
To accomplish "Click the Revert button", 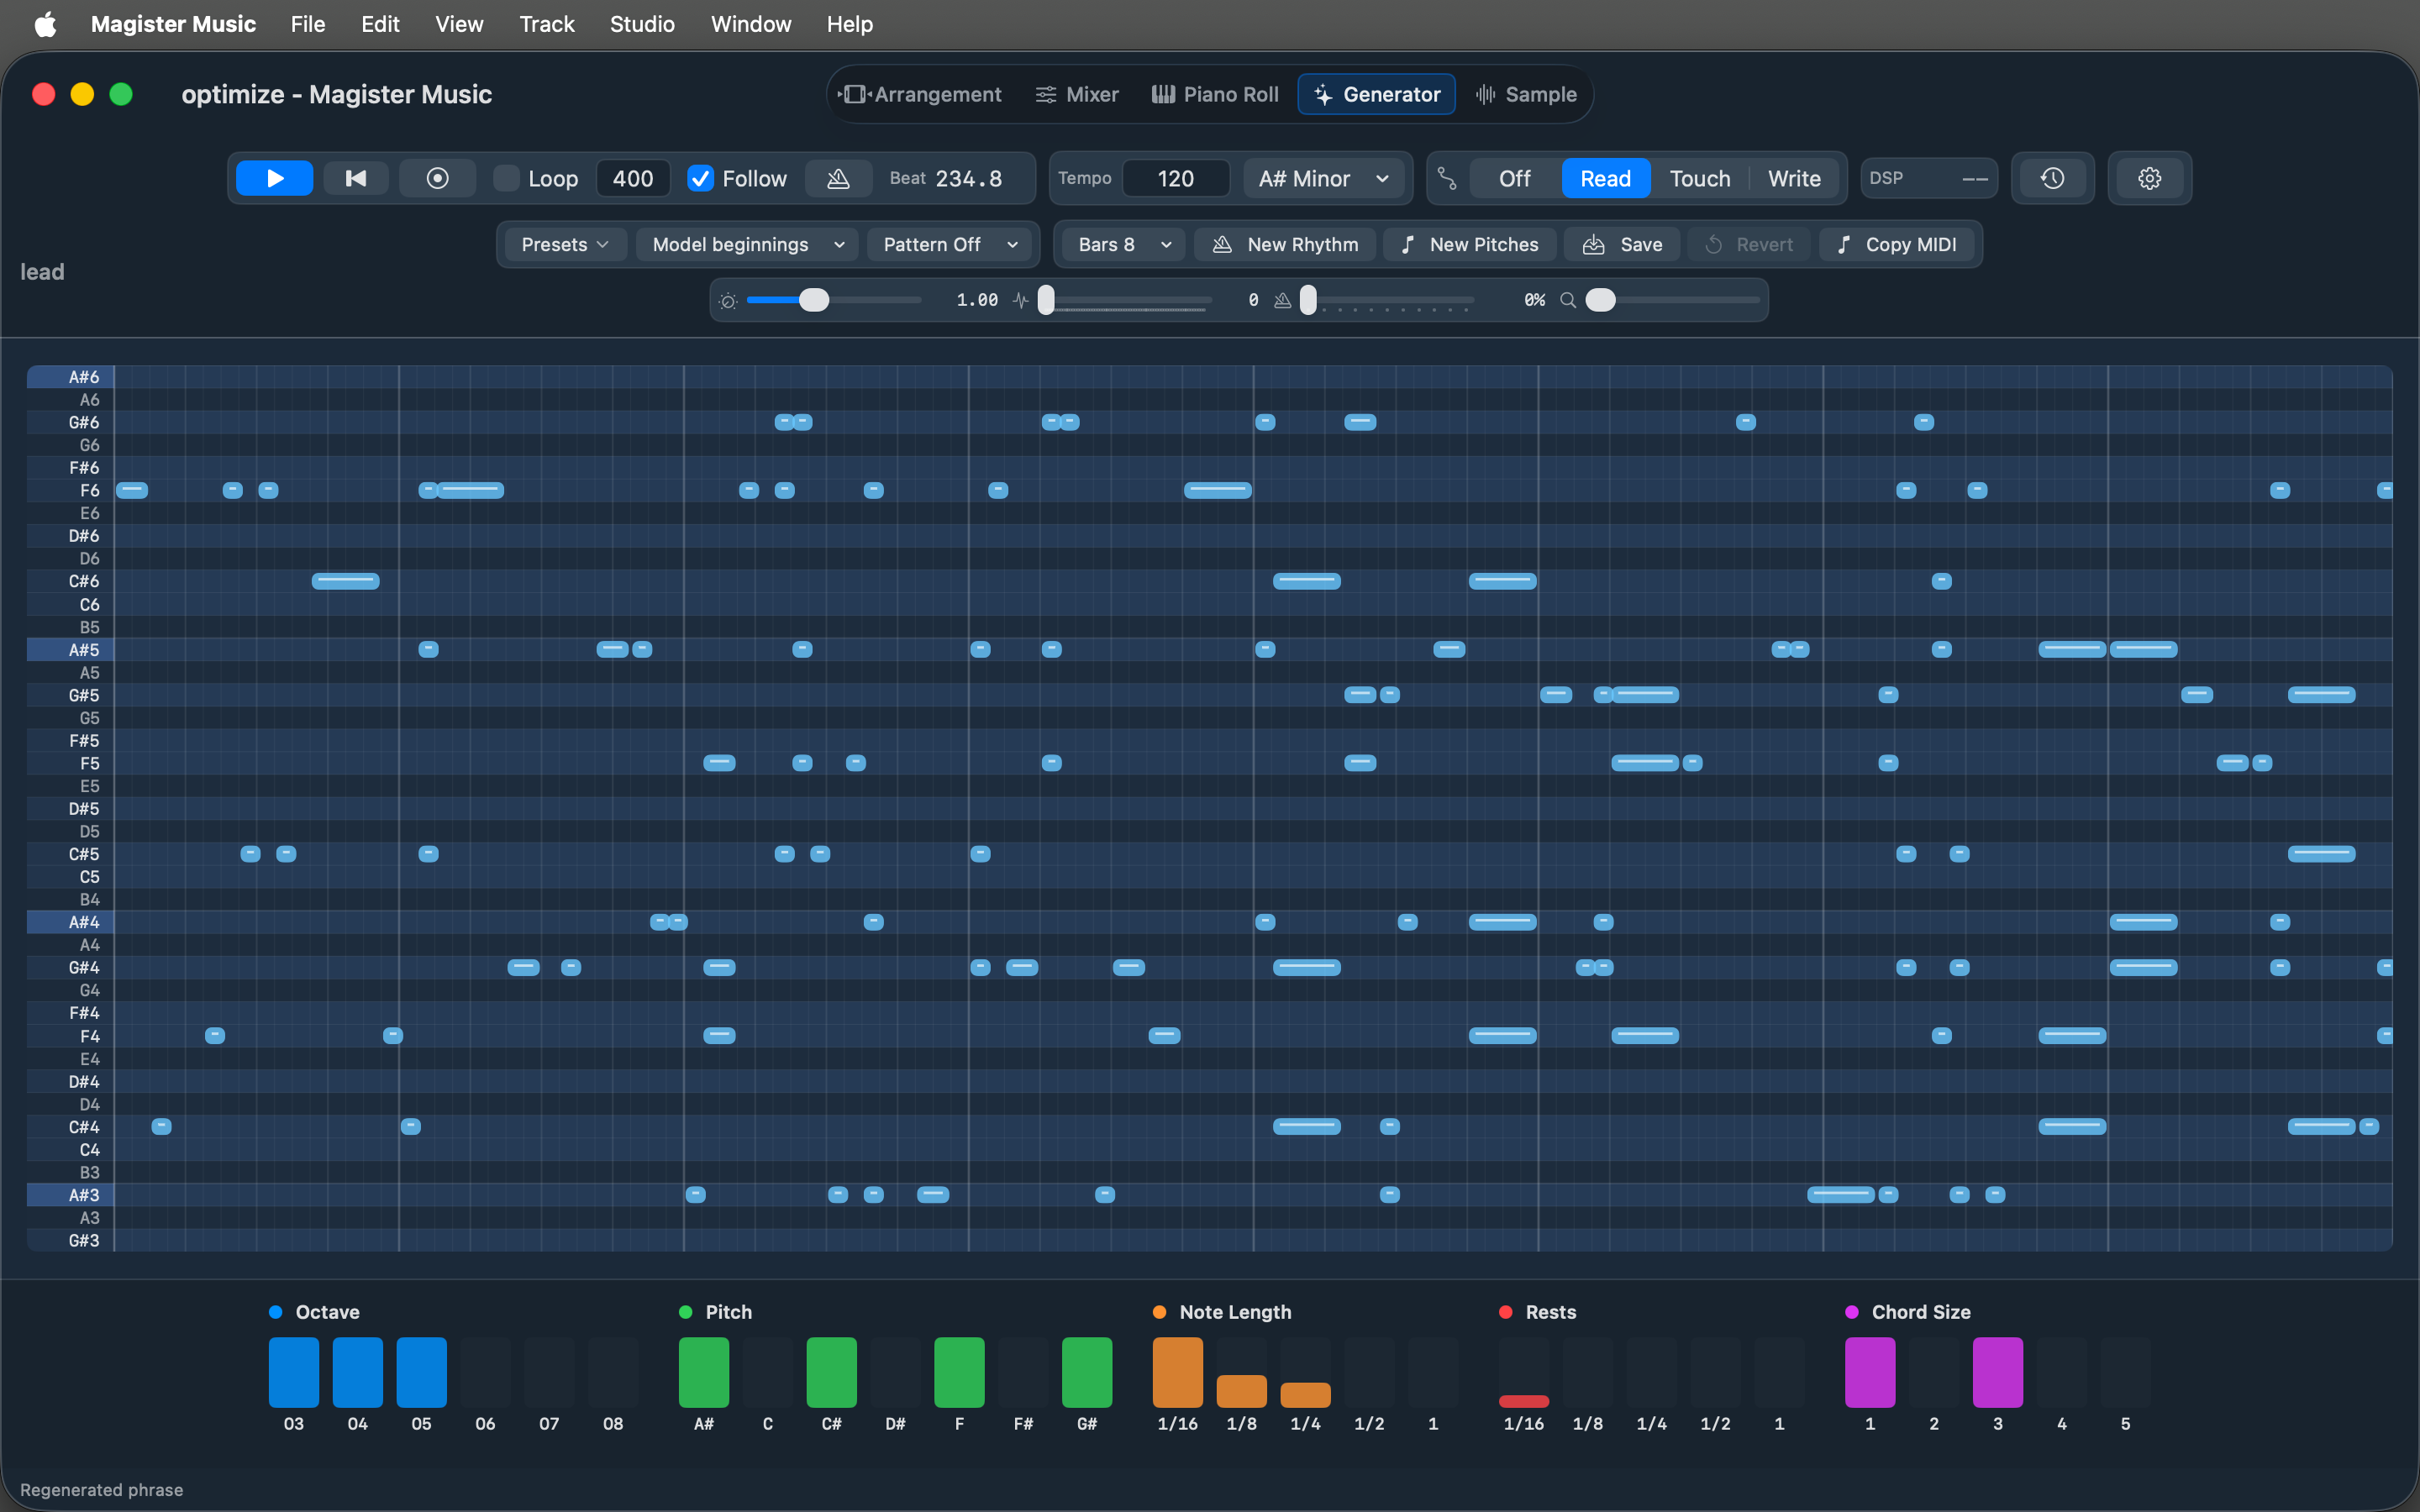I will point(1749,244).
